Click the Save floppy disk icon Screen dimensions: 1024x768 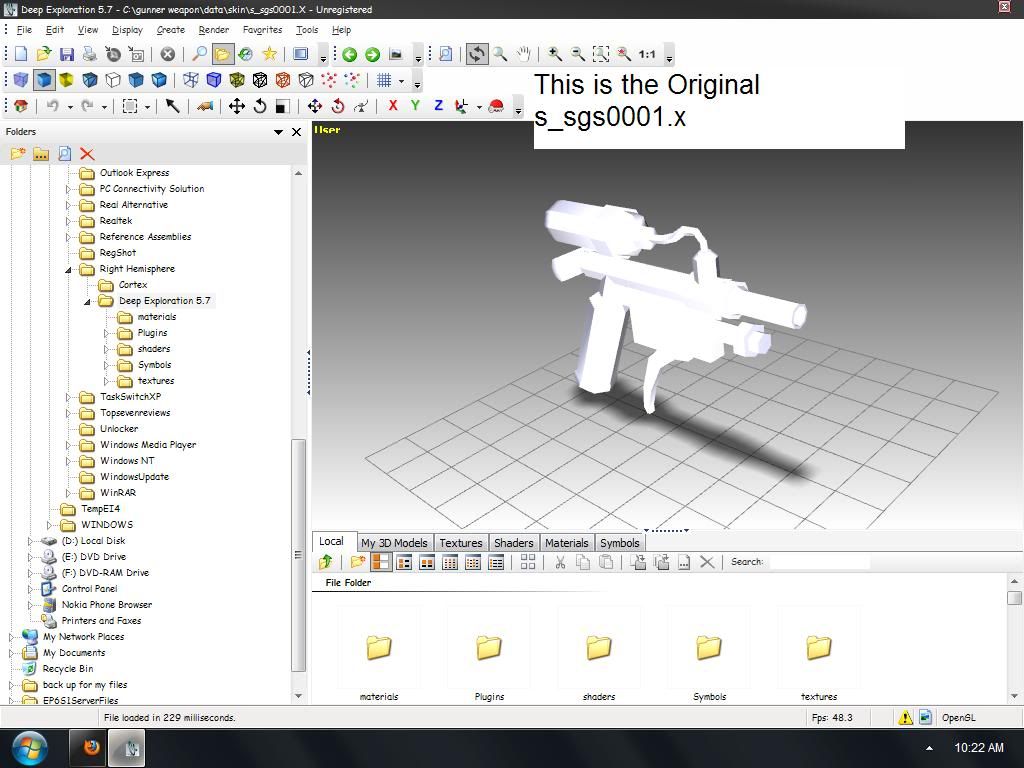click(x=66, y=54)
